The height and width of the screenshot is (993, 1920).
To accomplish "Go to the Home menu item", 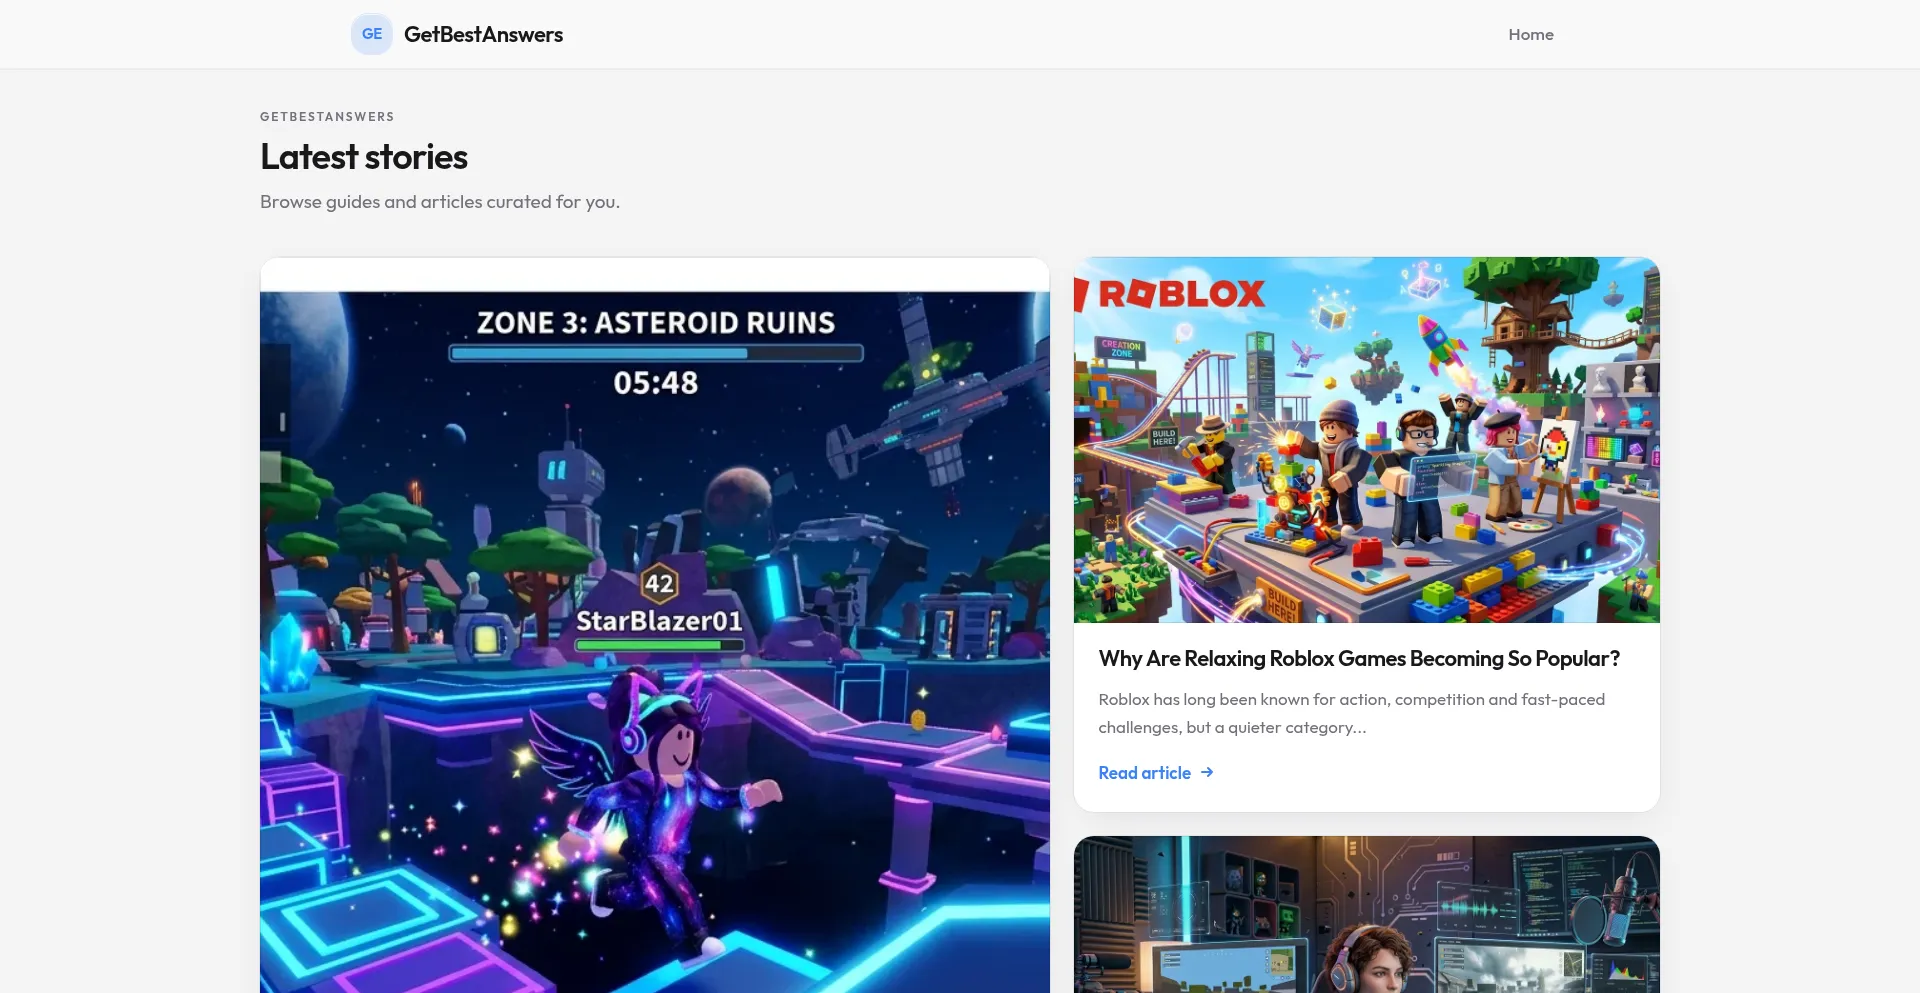I will [x=1531, y=34].
